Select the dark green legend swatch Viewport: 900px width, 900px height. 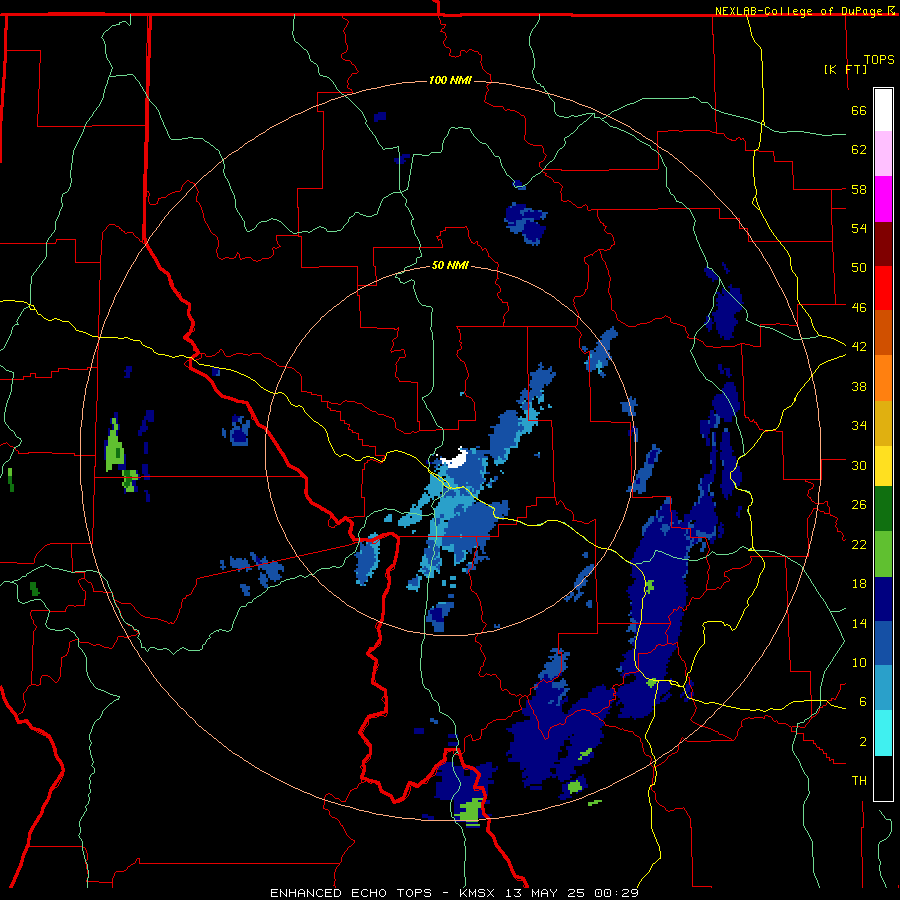pyautogui.click(x=883, y=509)
